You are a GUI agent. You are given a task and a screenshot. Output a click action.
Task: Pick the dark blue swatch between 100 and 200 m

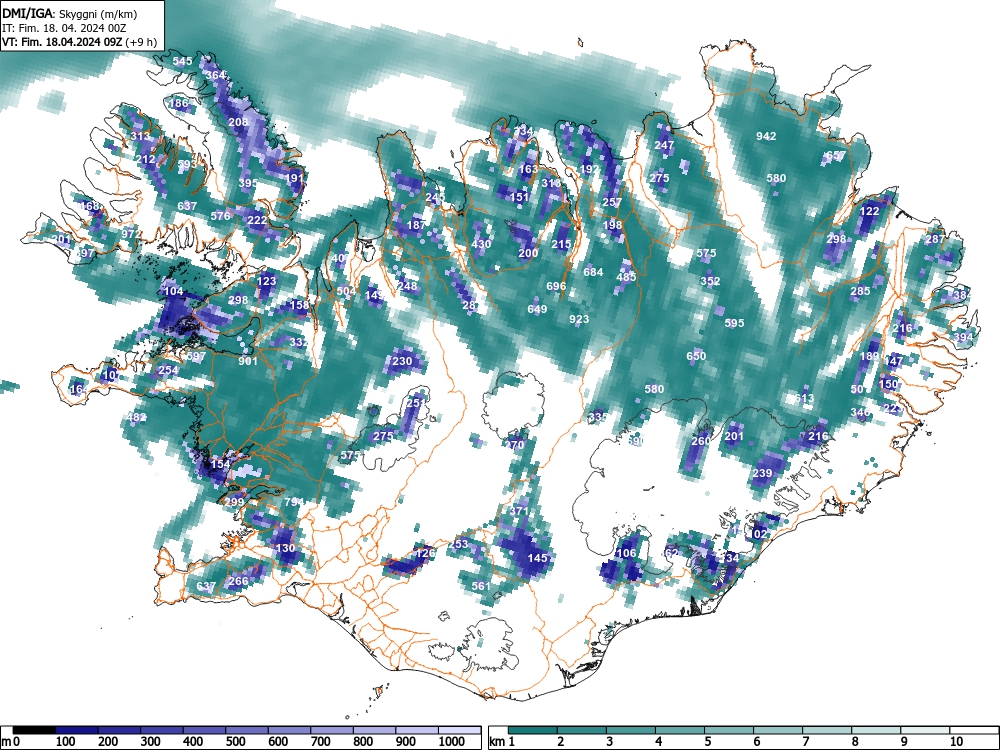click(x=77, y=730)
